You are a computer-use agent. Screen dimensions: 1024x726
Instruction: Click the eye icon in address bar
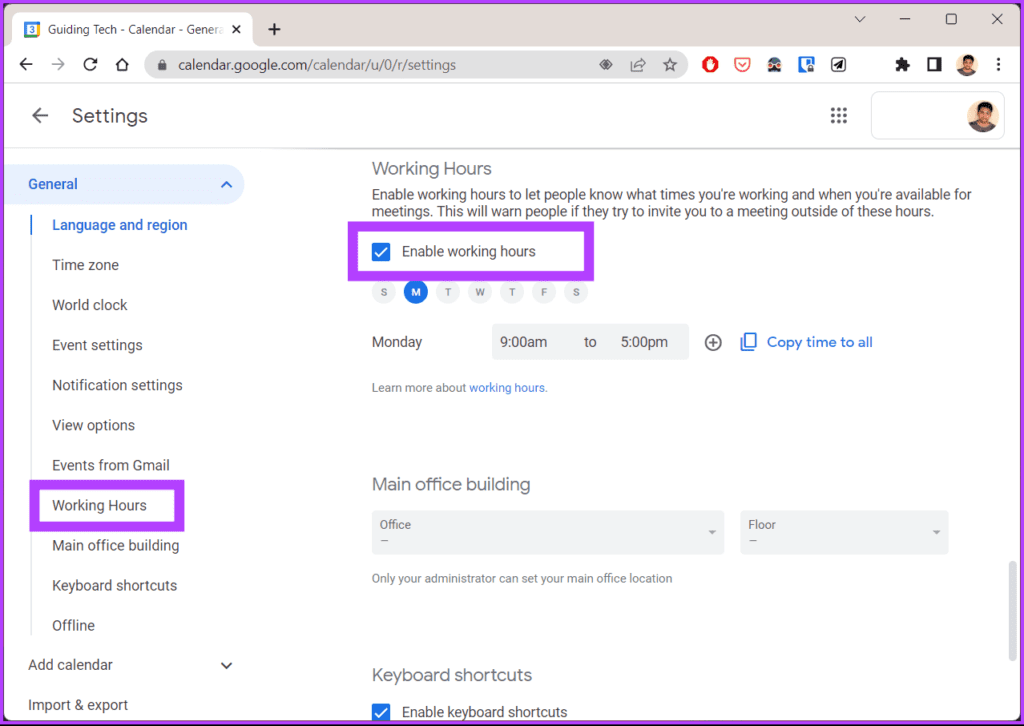(606, 65)
